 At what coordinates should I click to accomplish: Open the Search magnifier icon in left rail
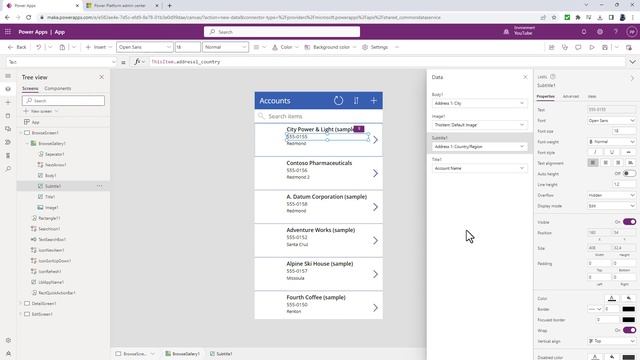tap(8, 169)
